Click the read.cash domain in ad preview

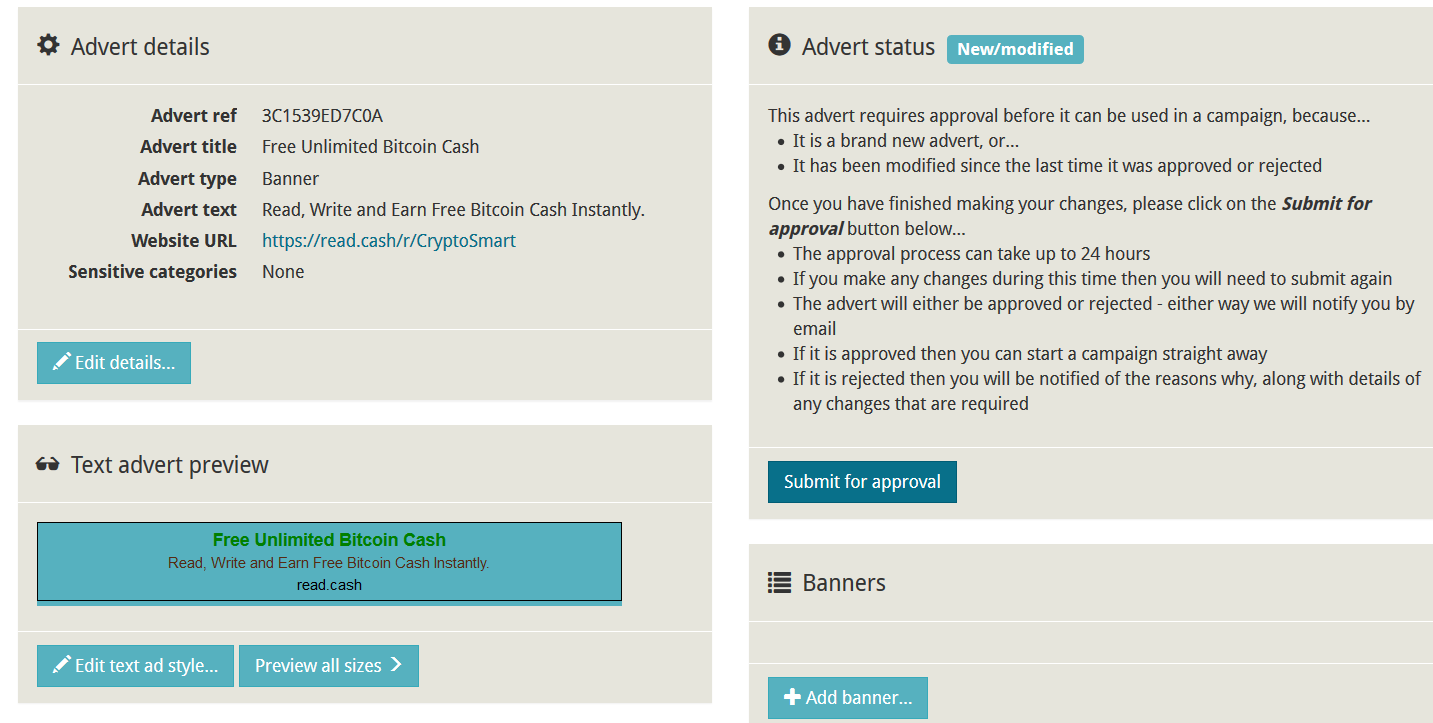[329, 585]
